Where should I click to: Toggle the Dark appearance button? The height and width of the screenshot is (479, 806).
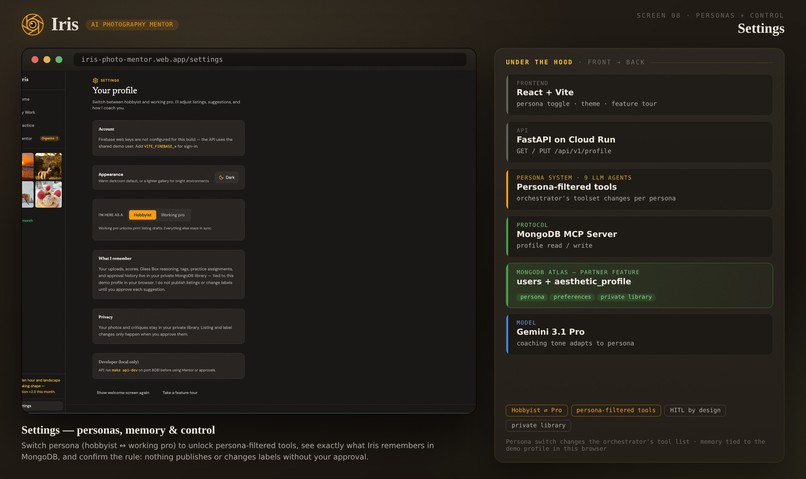[x=227, y=177]
